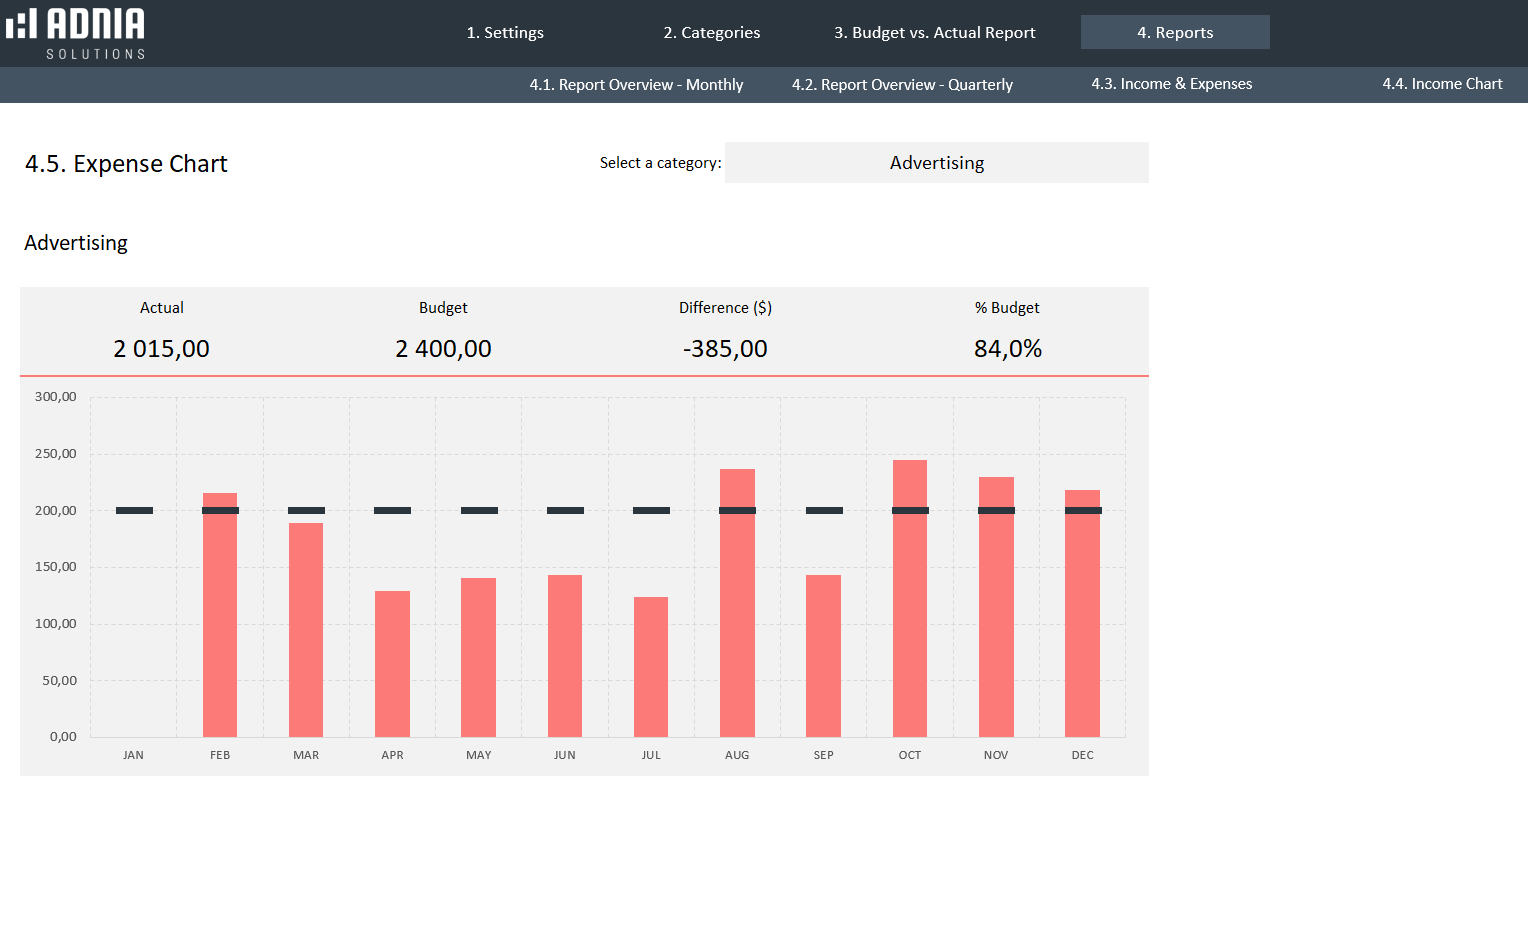Click the Difference value -385,00
This screenshot has height=941, width=1528.
pyautogui.click(x=725, y=349)
